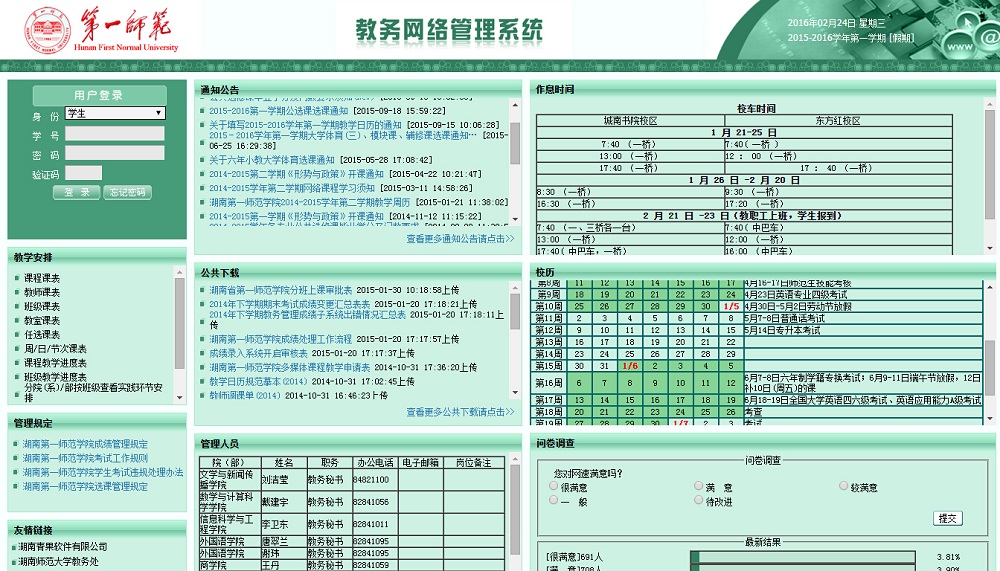
Task: Select the 待改进 radio button
Action: 698,500
